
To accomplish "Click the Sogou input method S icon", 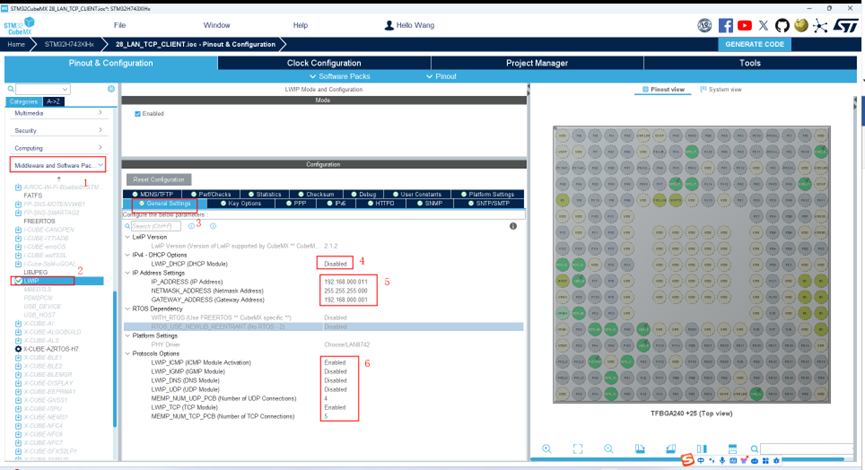I will 687,460.
